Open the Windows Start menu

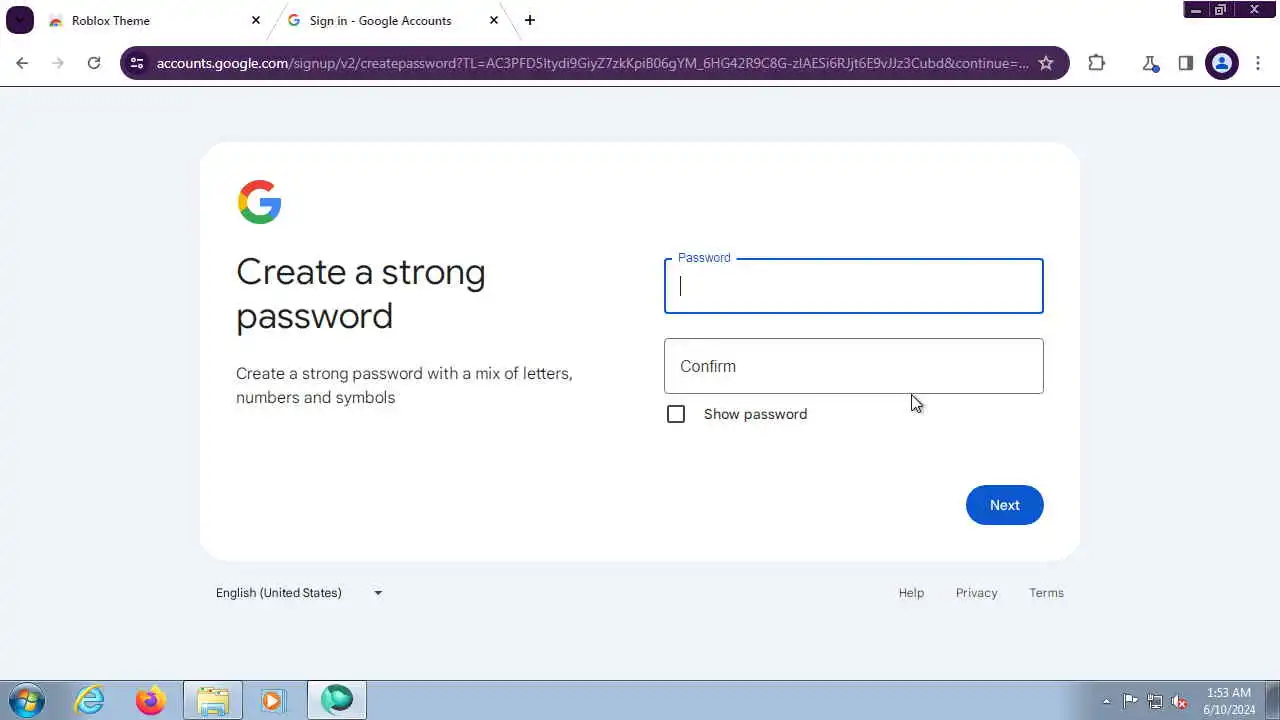tap(27, 700)
